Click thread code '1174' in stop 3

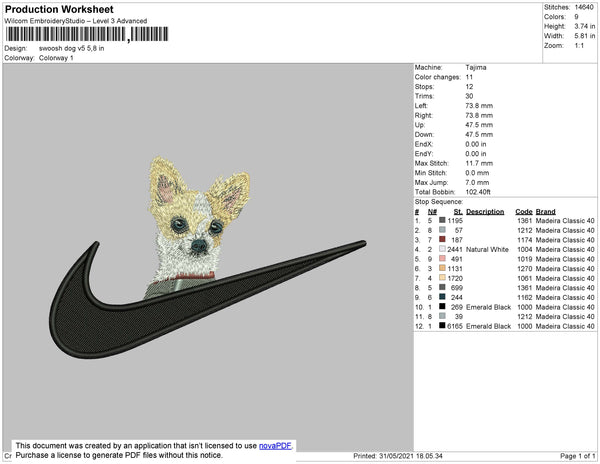click(525, 240)
